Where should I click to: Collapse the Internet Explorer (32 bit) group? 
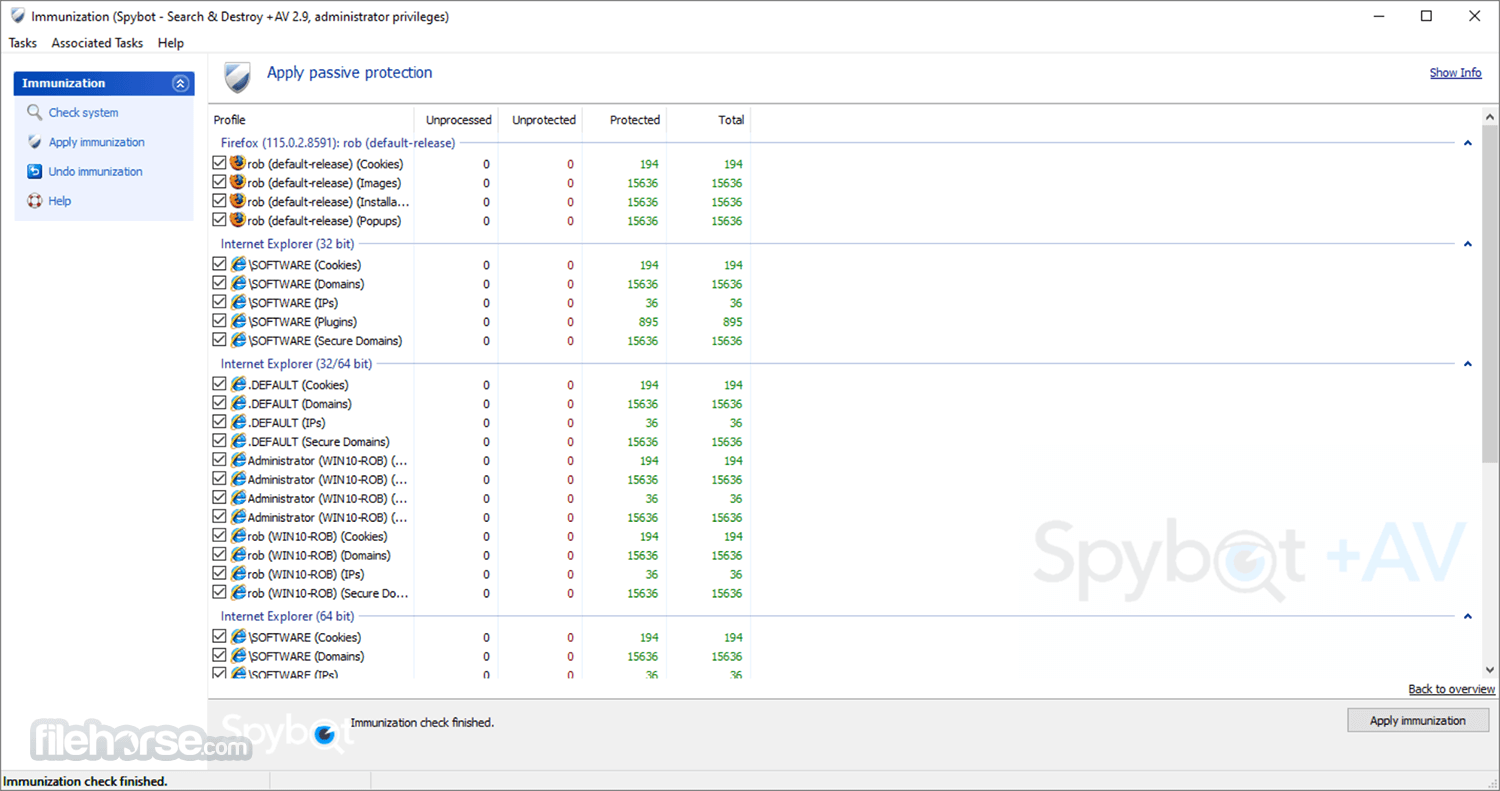coord(1467,244)
